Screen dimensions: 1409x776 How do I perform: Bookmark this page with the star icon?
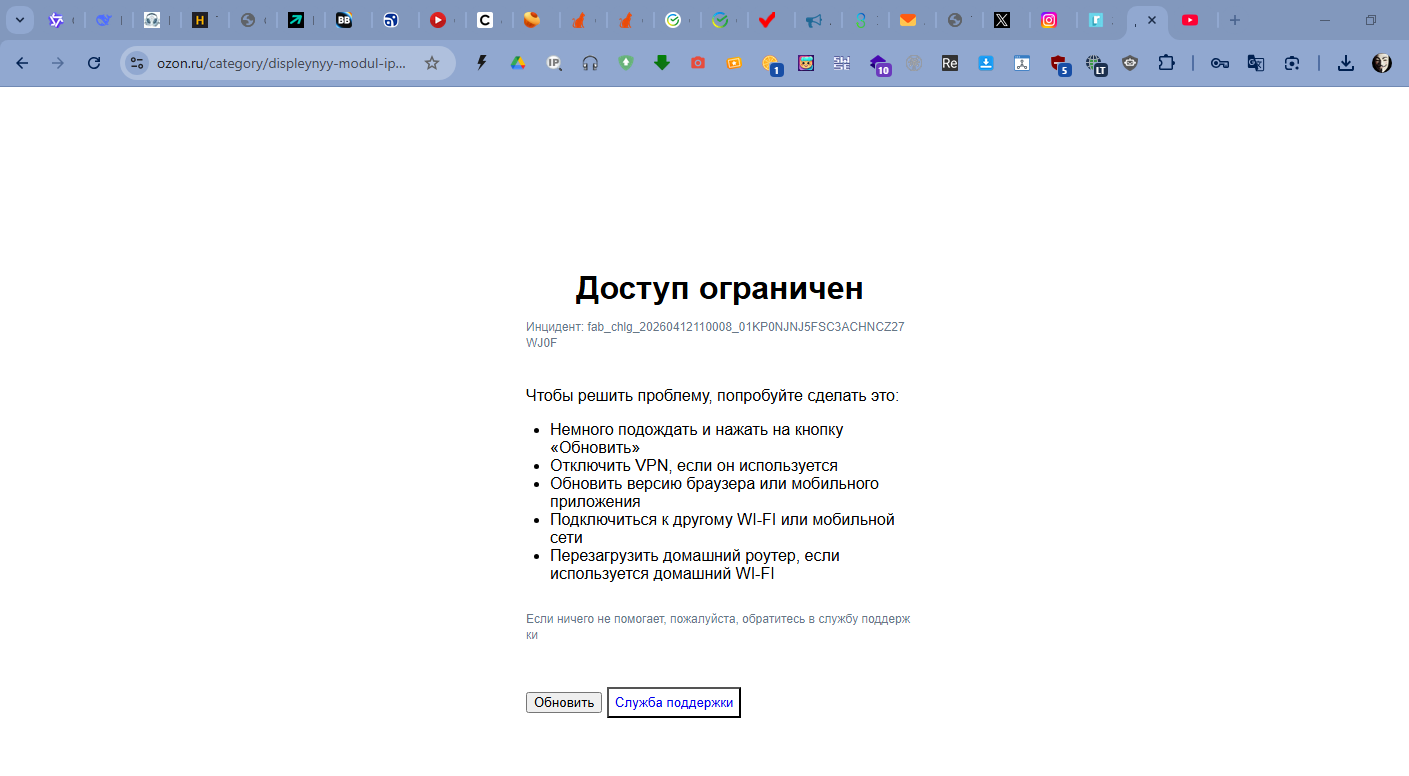tap(432, 63)
